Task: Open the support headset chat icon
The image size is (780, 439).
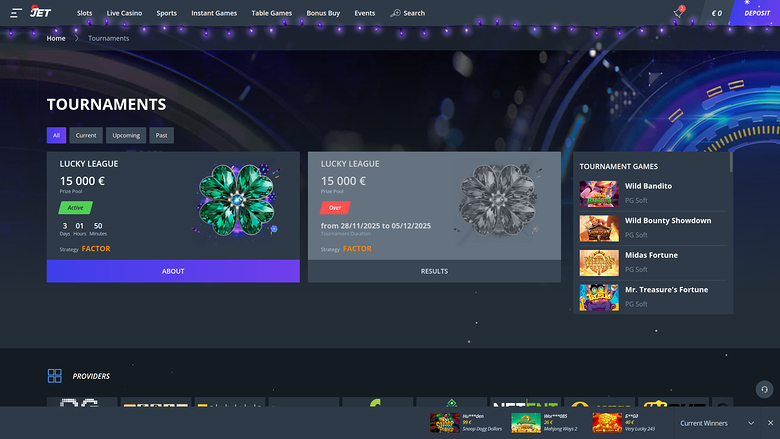Action: point(764,389)
